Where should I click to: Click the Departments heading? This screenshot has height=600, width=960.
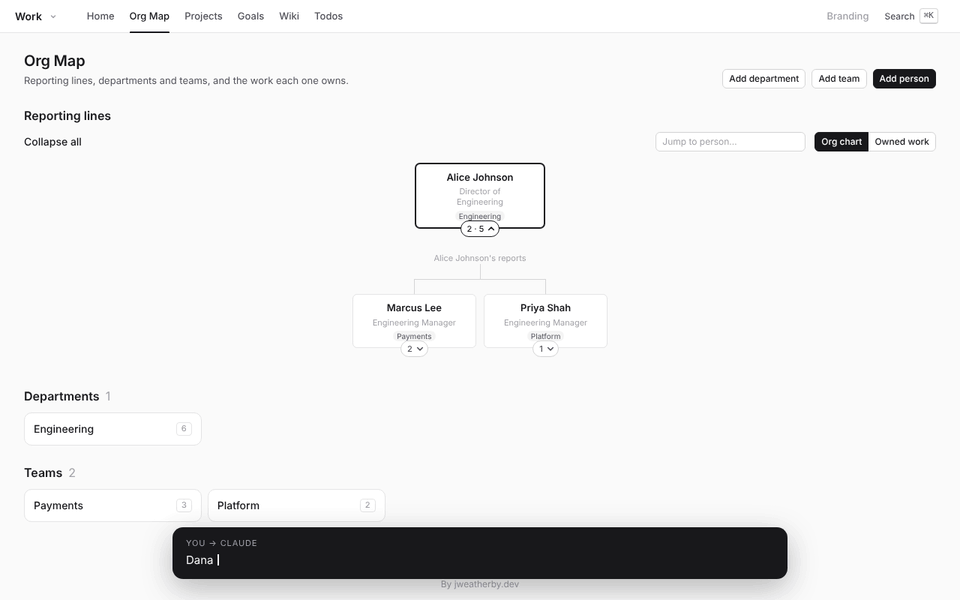tap(61, 396)
